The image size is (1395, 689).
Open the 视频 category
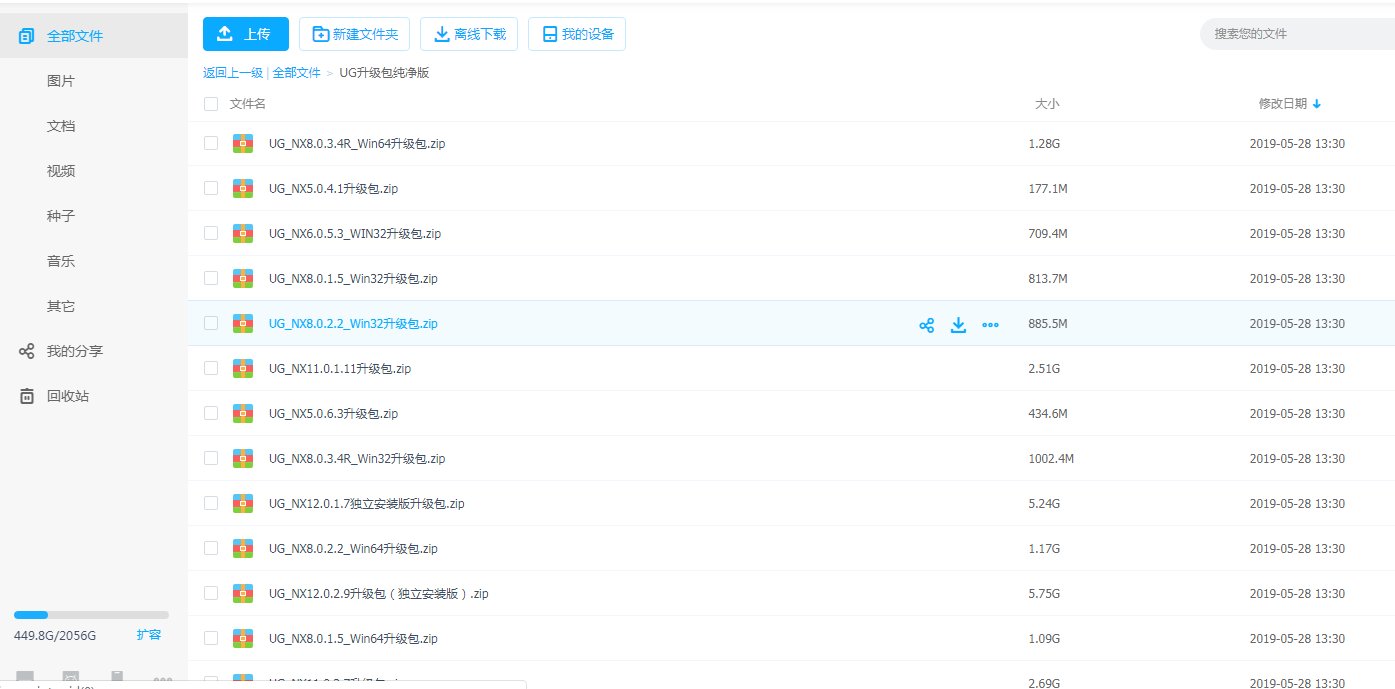point(61,171)
